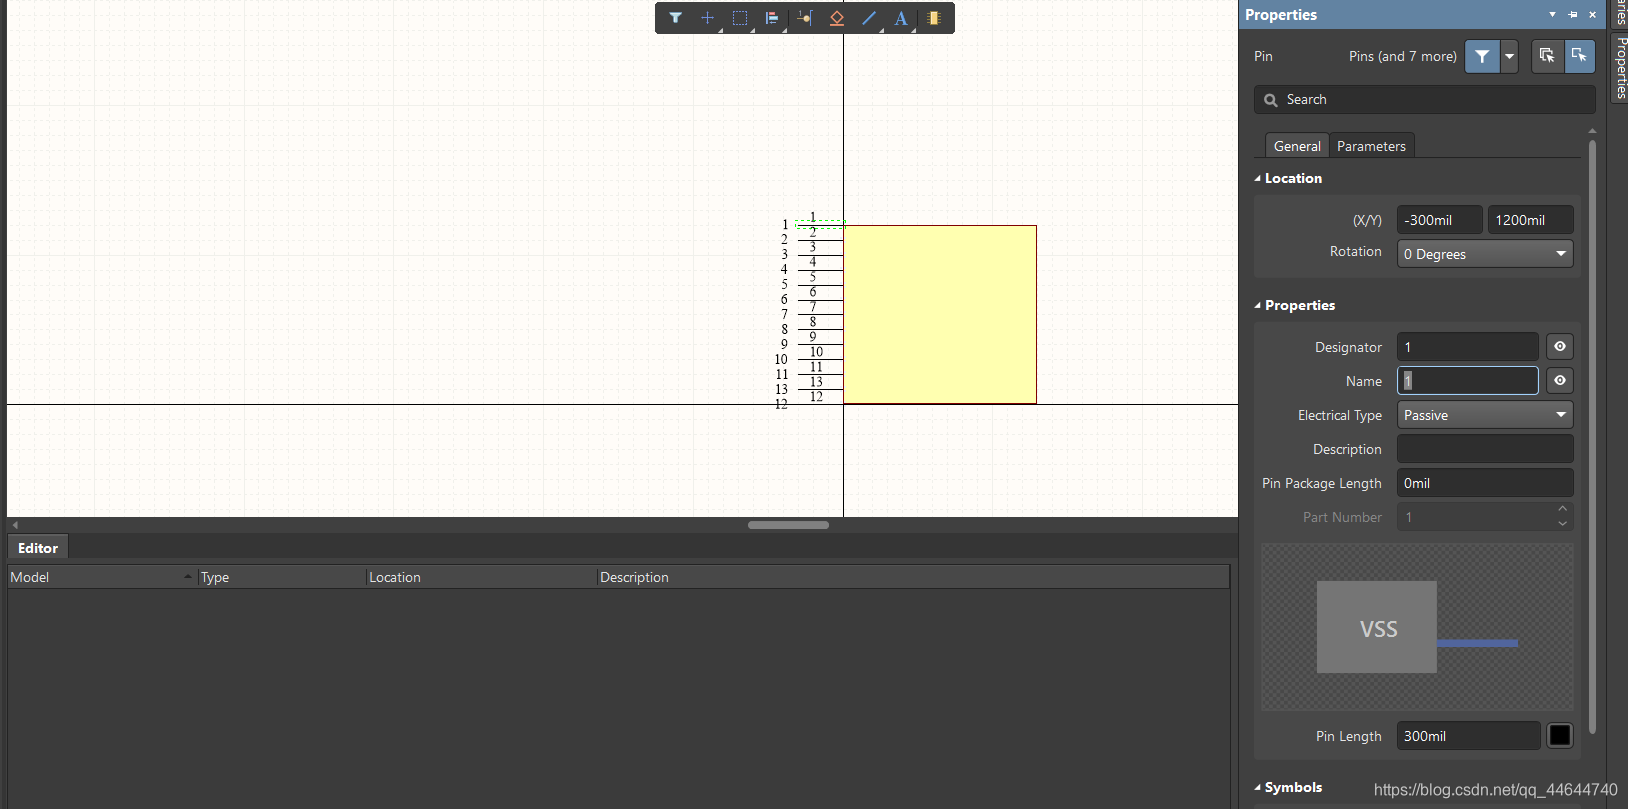Toggle Designator visibility eye icon
1628x809 pixels.
pyautogui.click(x=1560, y=347)
